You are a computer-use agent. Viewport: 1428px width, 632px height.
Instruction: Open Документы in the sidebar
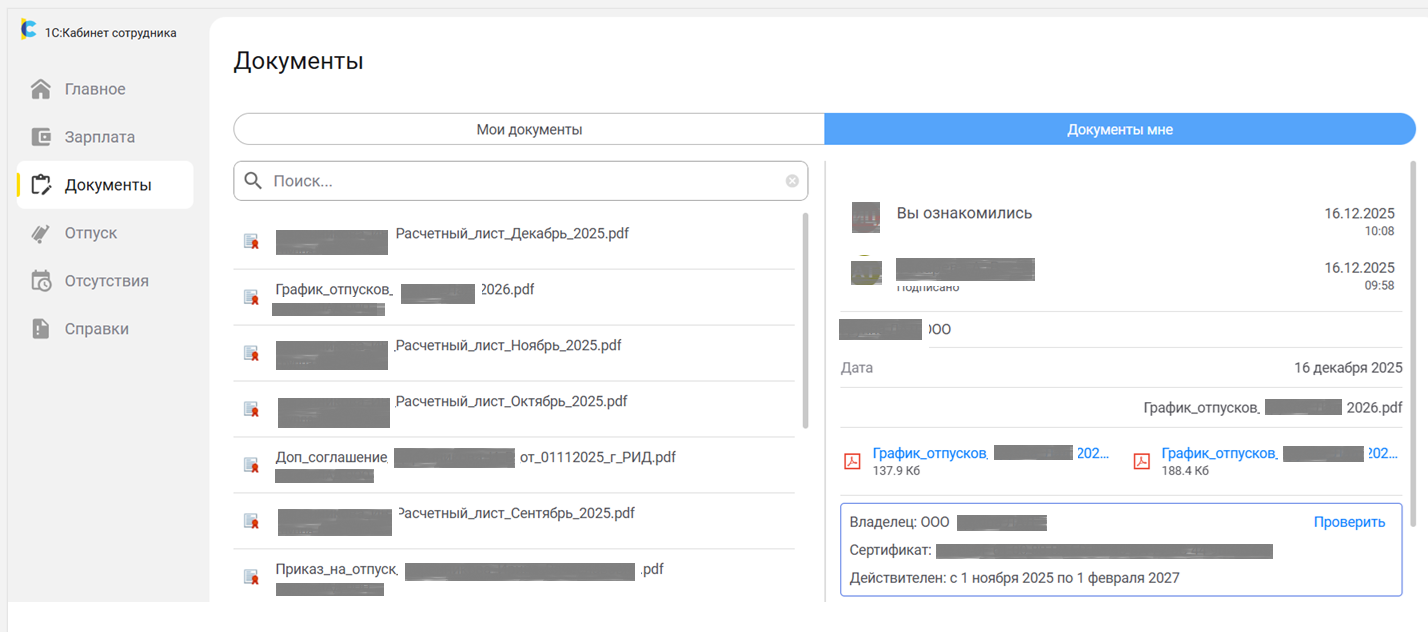click(107, 185)
